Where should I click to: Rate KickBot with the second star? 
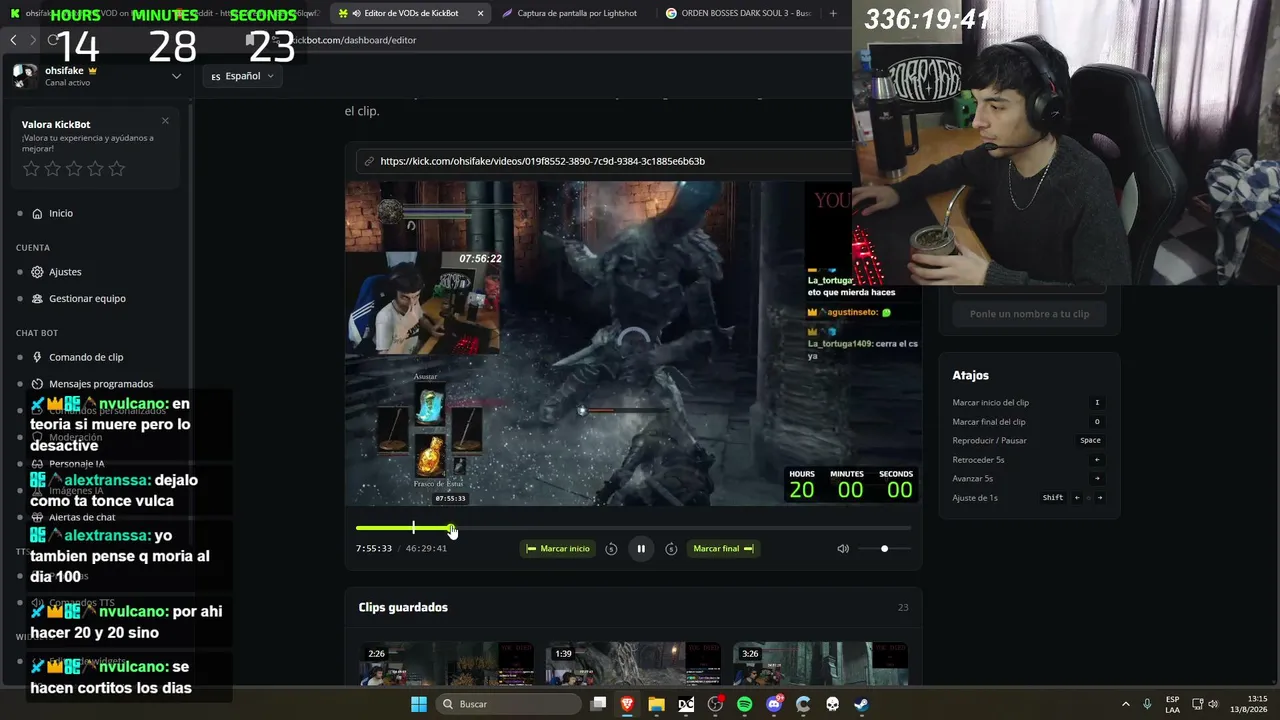pos(53,169)
